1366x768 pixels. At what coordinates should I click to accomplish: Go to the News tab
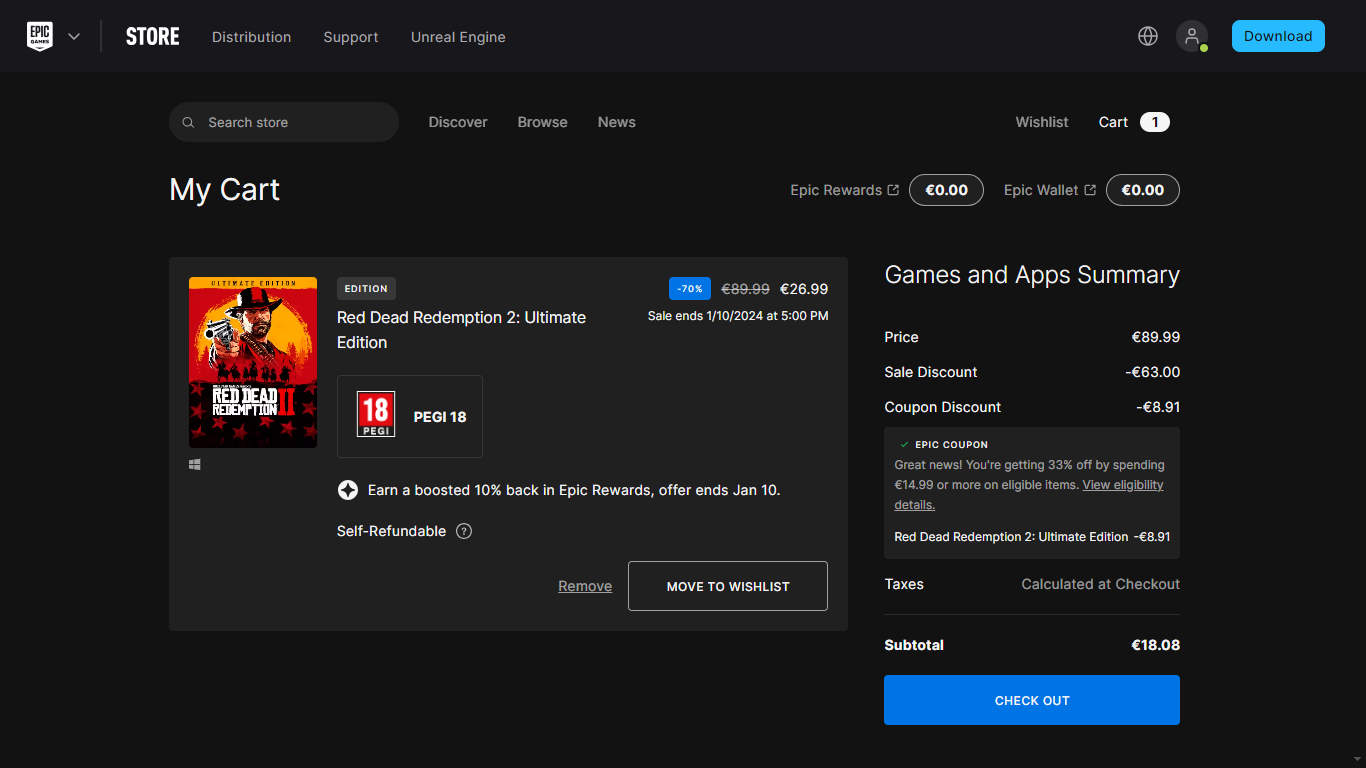[x=617, y=122]
